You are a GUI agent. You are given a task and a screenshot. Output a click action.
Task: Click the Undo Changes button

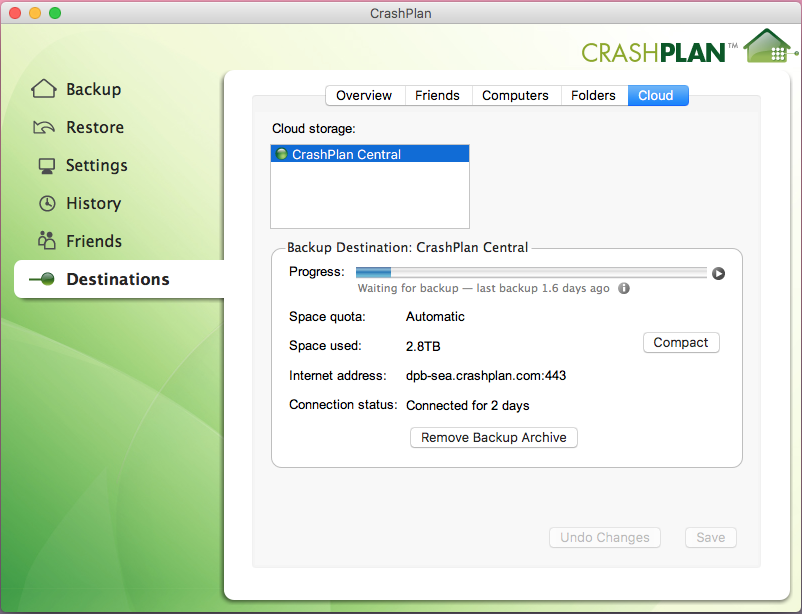(x=604, y=537)
